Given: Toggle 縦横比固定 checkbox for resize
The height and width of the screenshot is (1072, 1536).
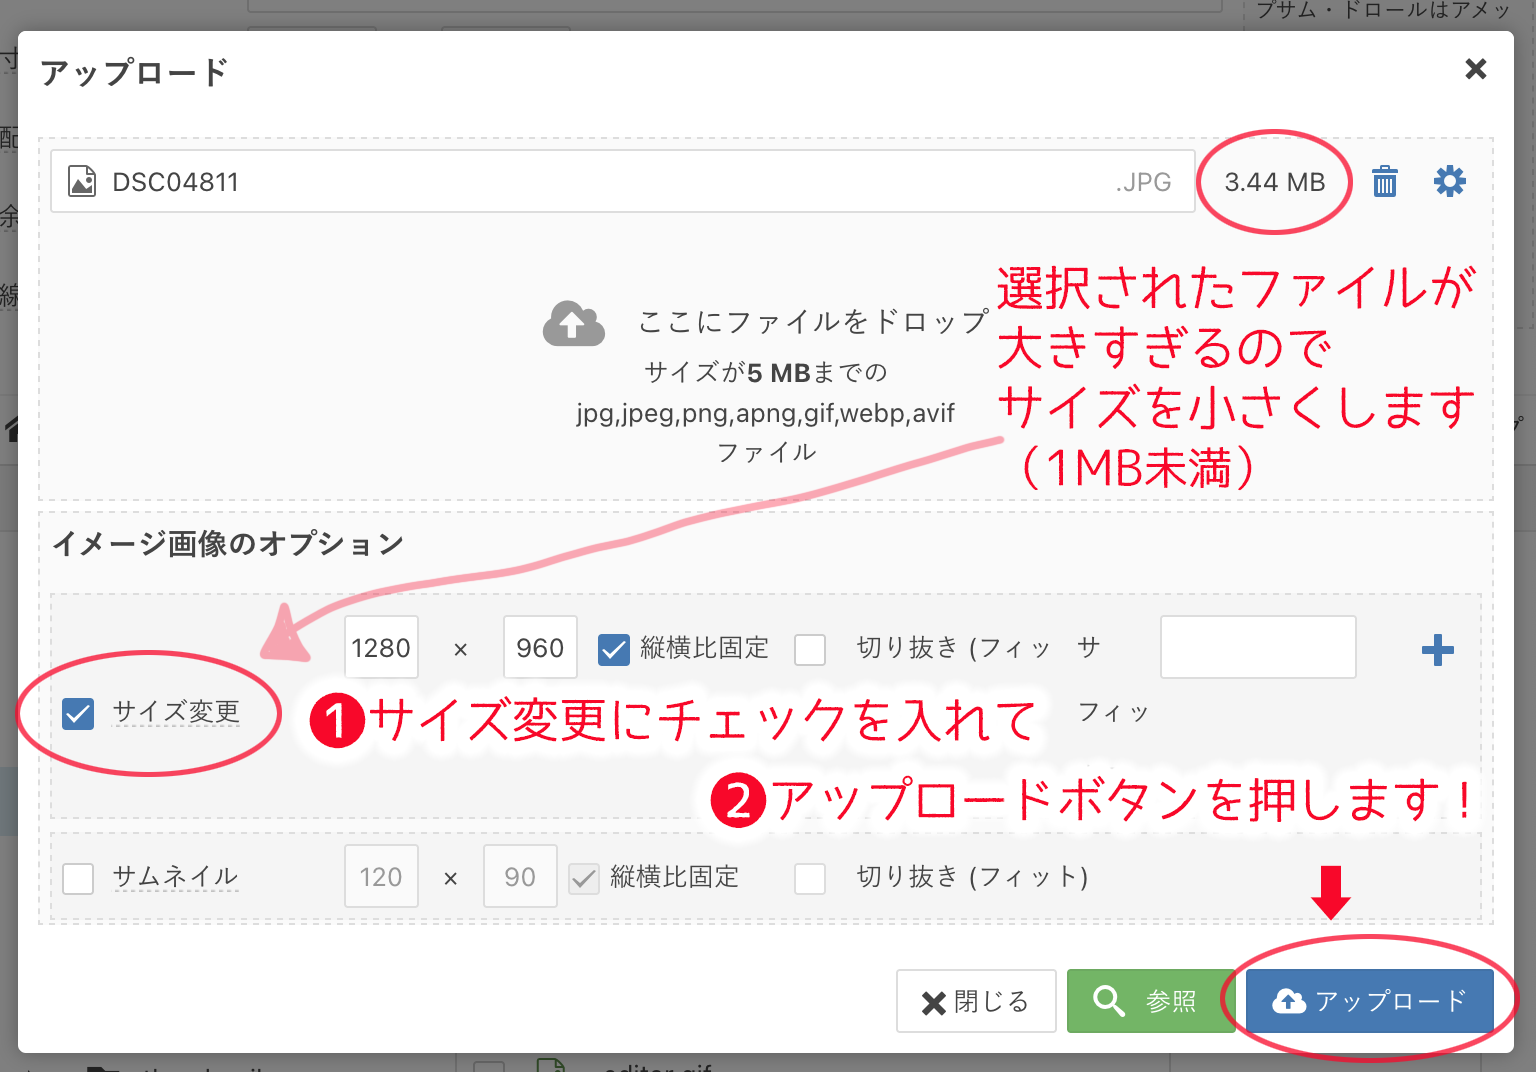Looking at the screenshot, I should pyautogui.click(x=613, y=649).
